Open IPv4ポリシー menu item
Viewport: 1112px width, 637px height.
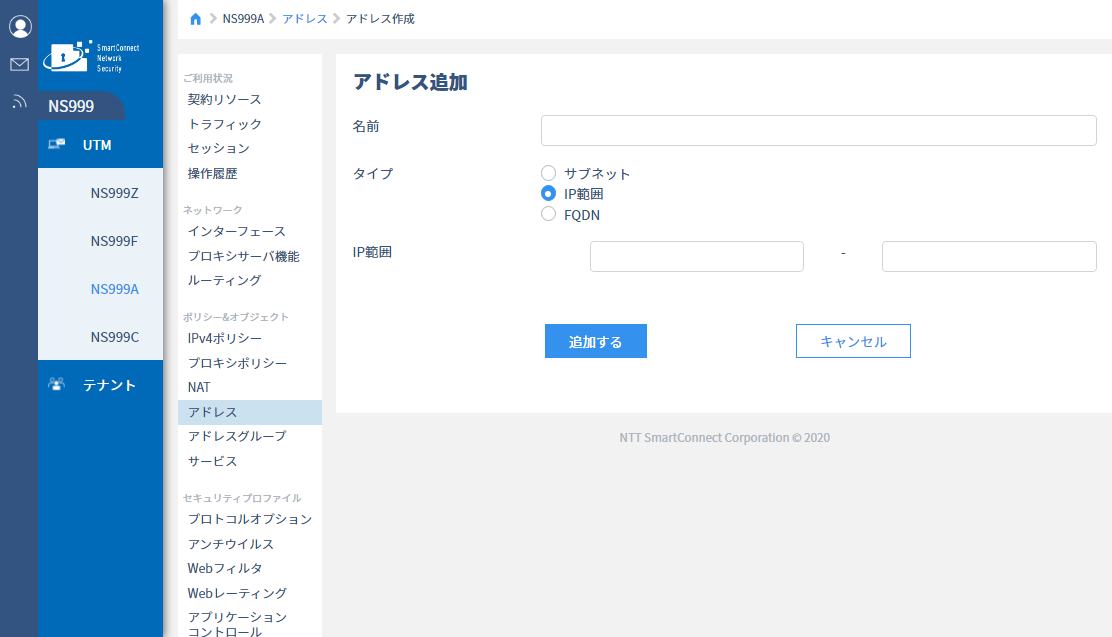click(224, 338)
